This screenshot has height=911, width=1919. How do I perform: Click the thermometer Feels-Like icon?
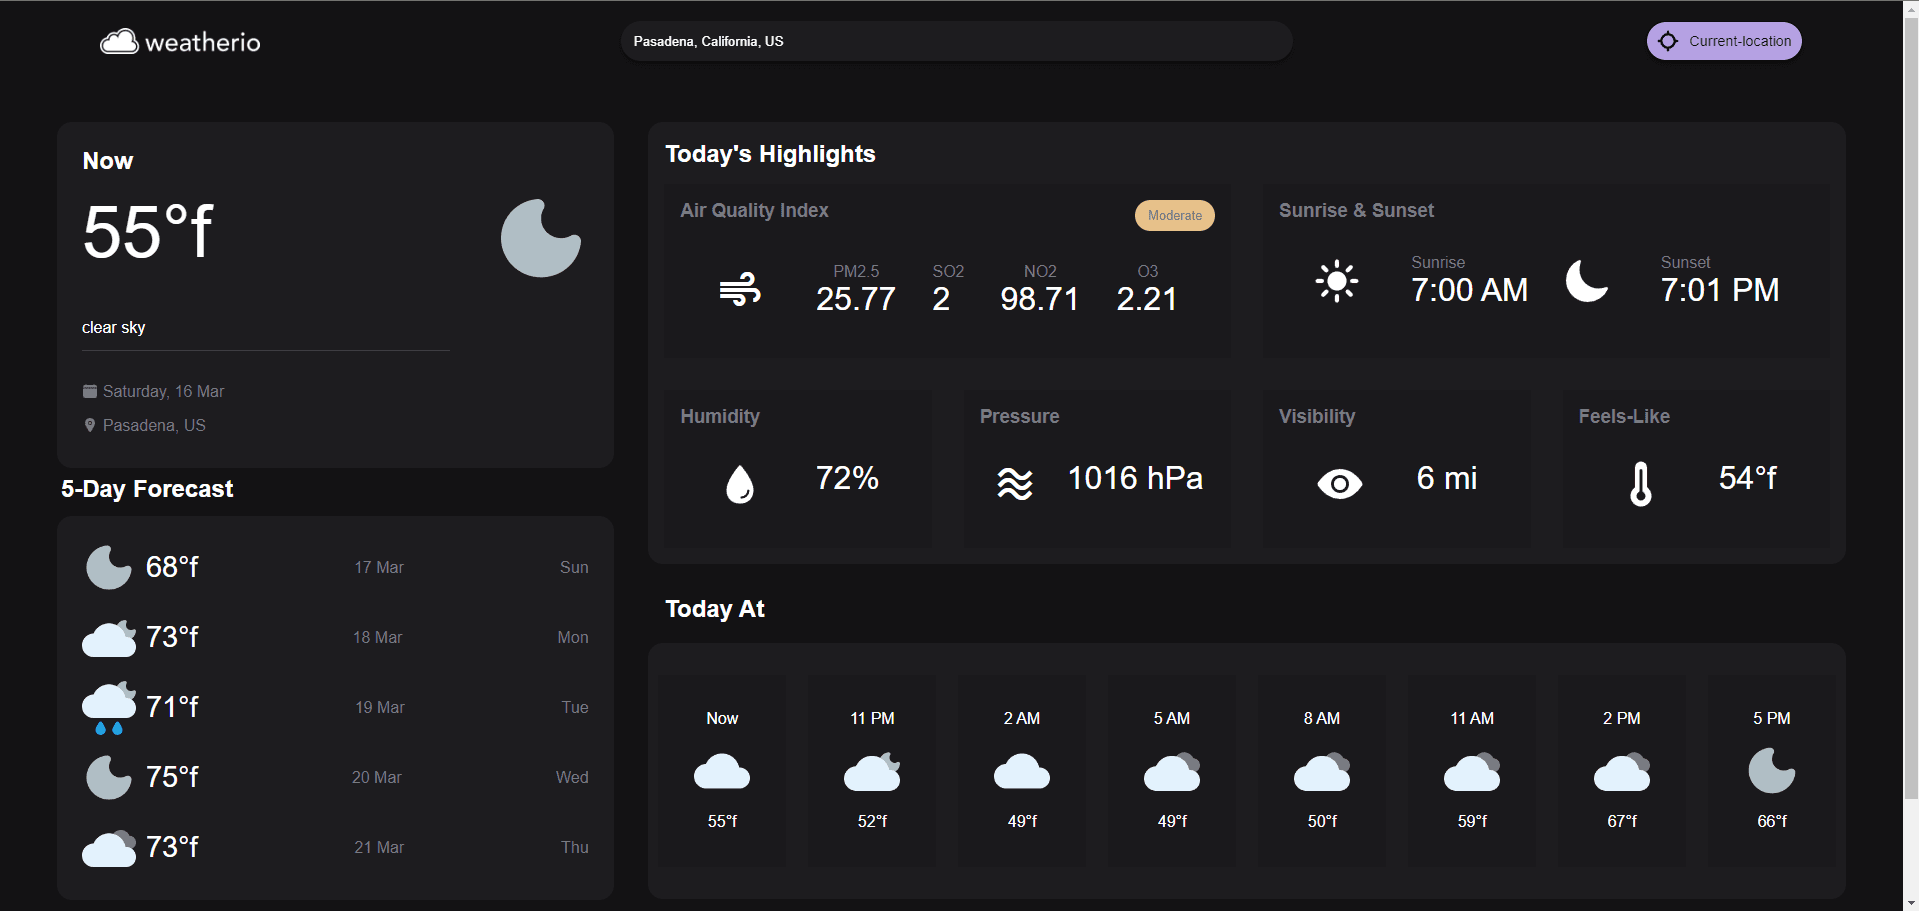1640,484
